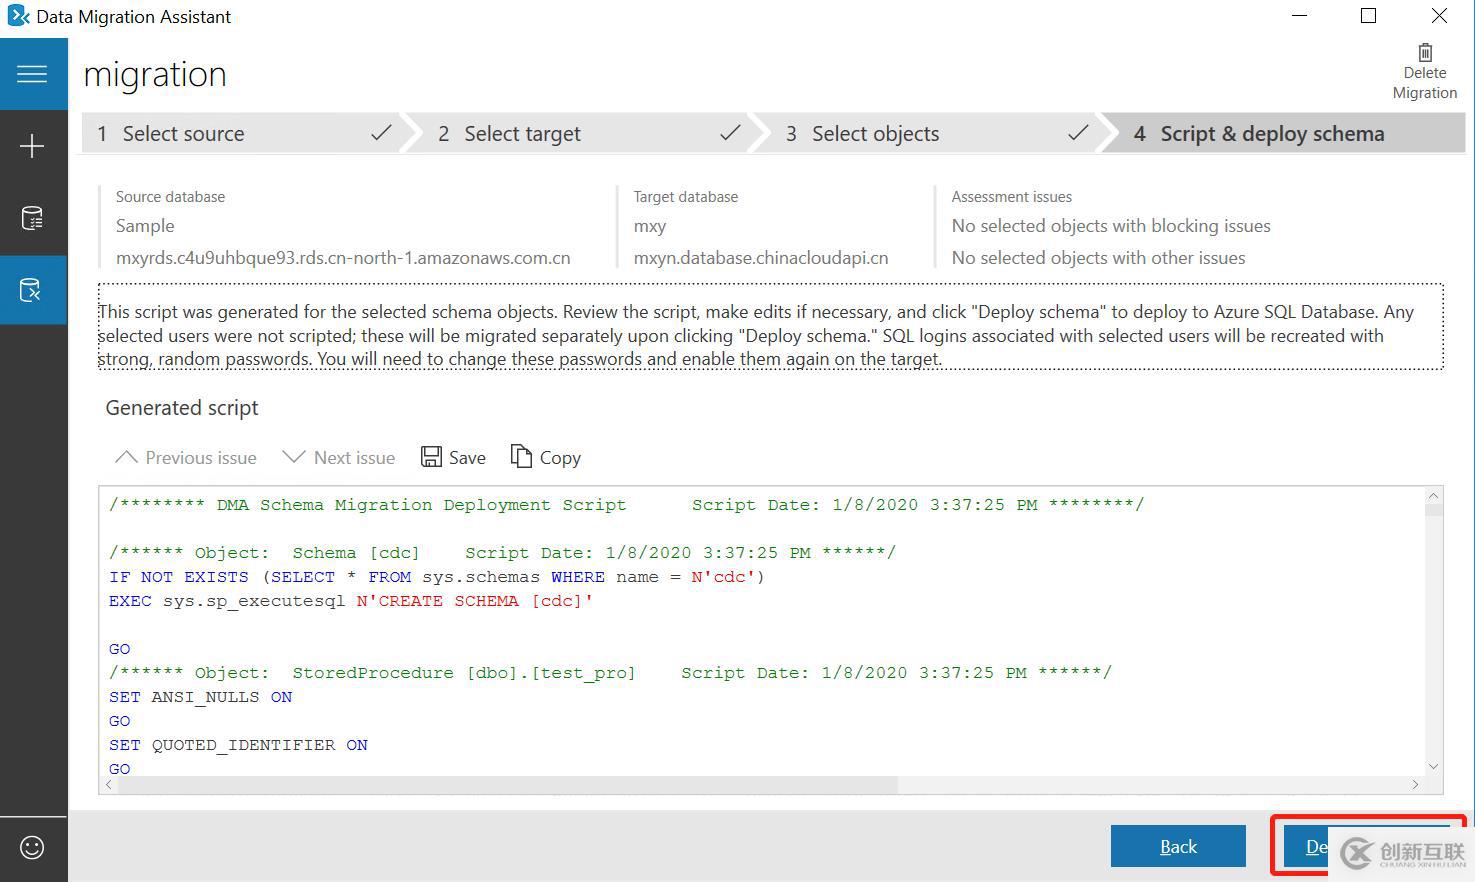Click the StoredProcedure [dbo].[test_pro] comment line
Viewport: 1475px width, 882px height.
611,673
